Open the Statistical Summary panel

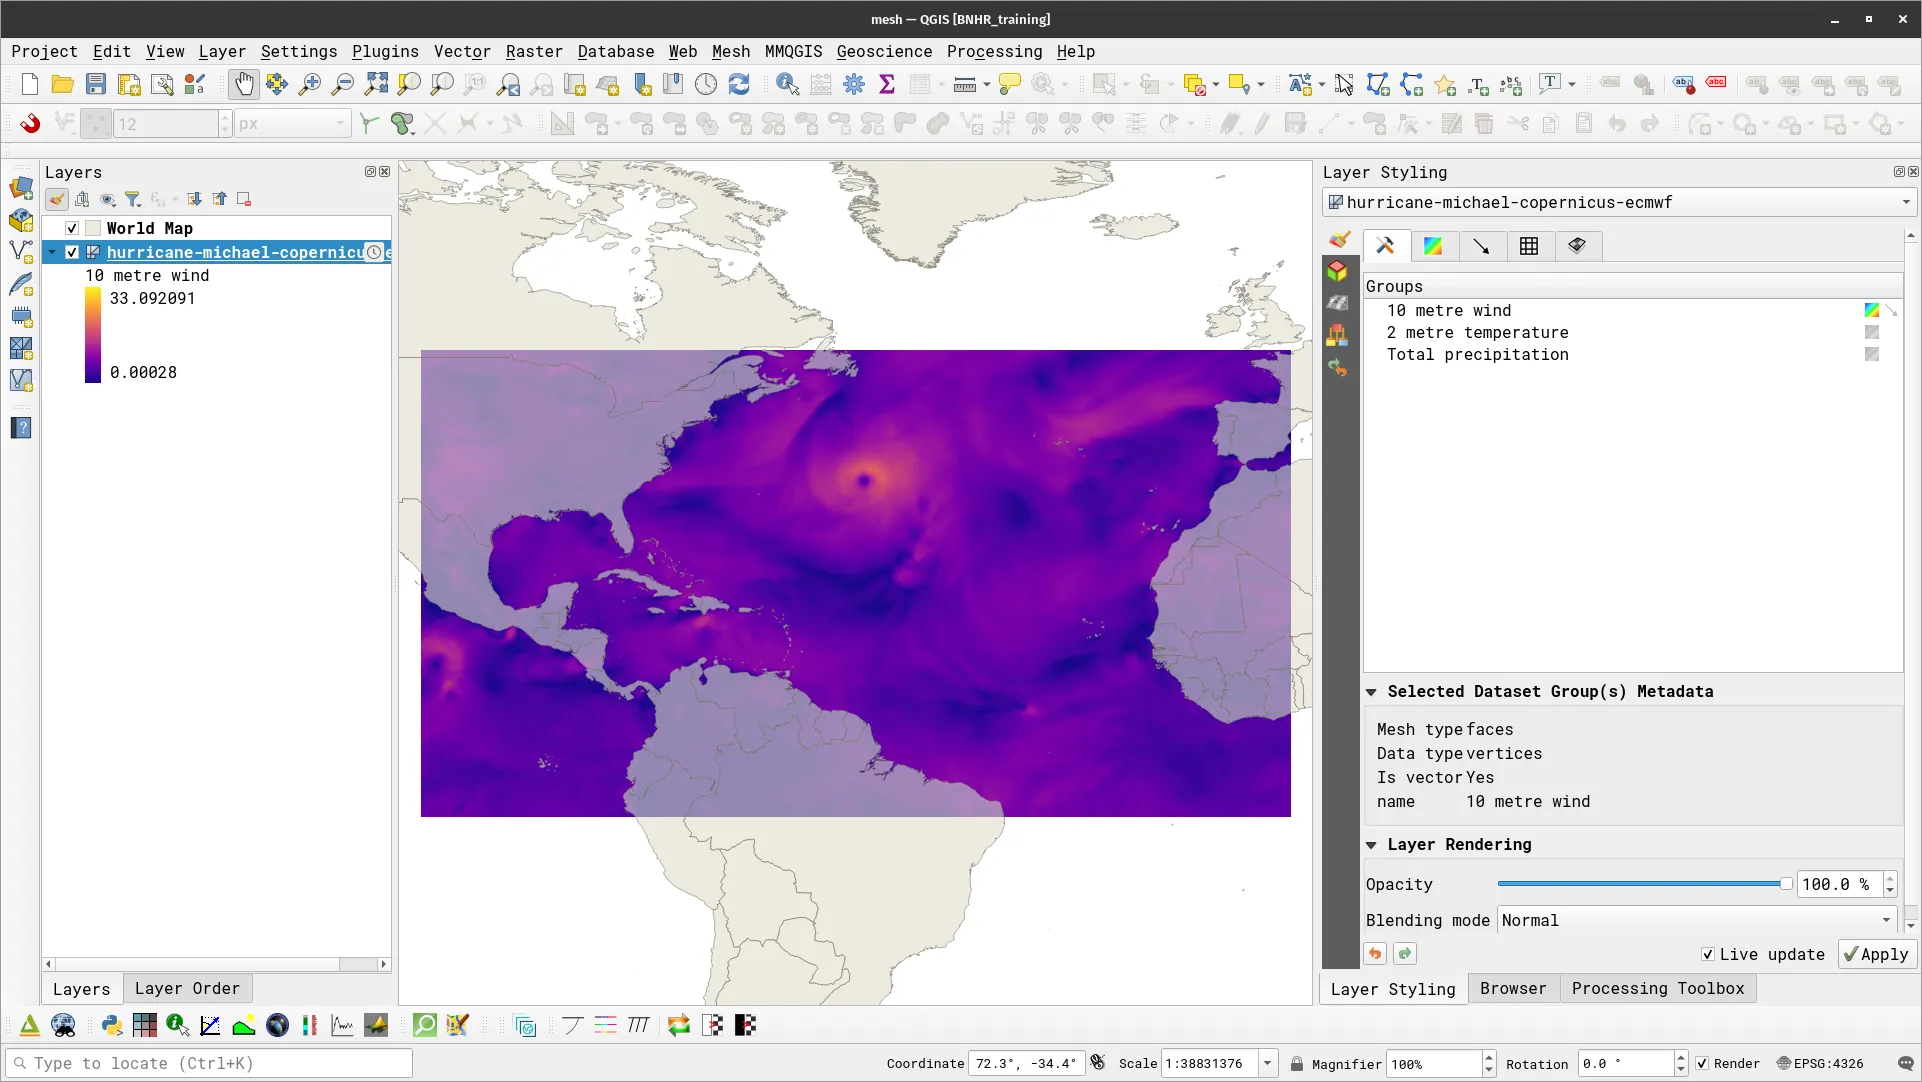click(887, 84)
